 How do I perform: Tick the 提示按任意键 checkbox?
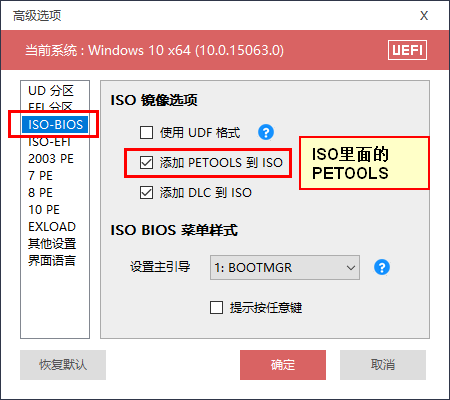click(217, 307)
